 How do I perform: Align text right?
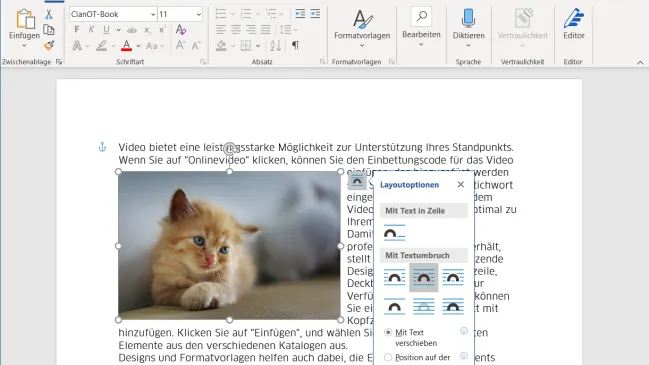click(251, 29)
